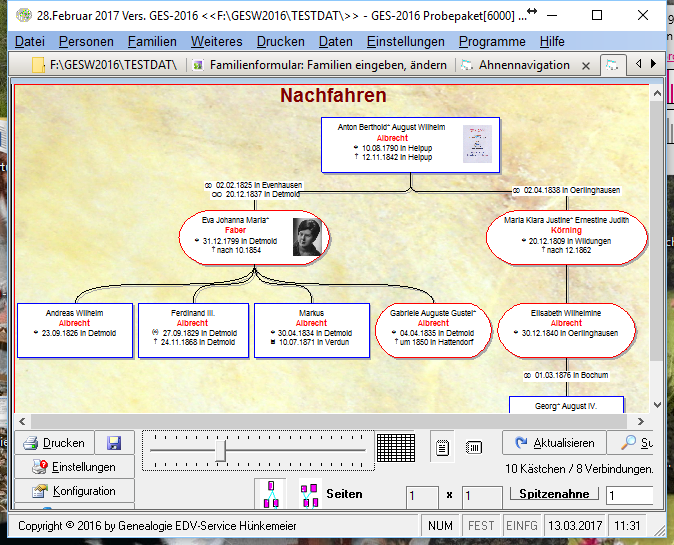This screenshot has height=545, width=674.
Task: Select the active Nachfahren chart tab icon
Action: [x=612, y=65]
